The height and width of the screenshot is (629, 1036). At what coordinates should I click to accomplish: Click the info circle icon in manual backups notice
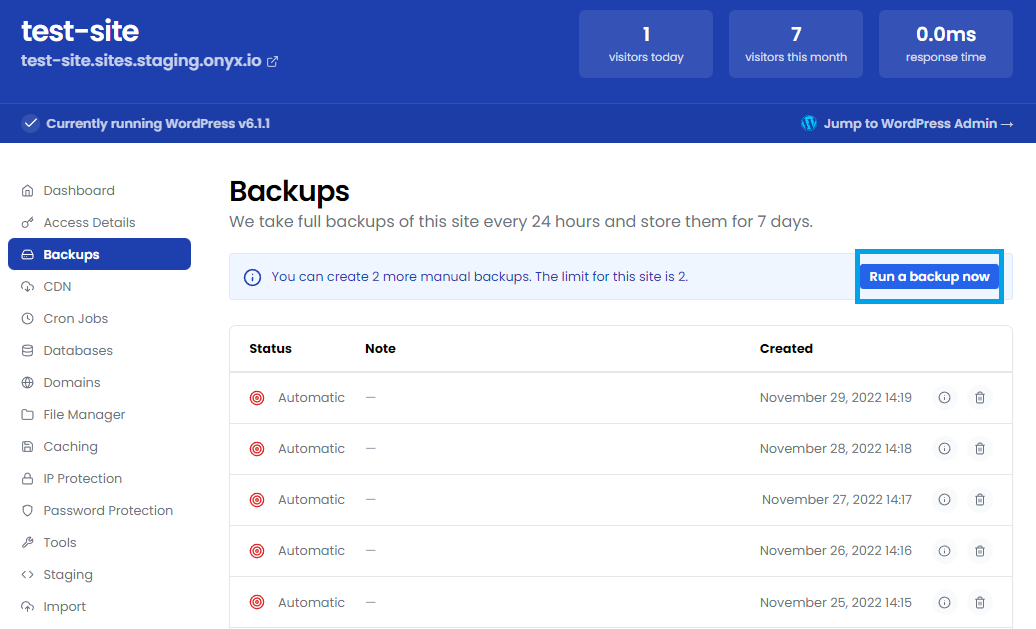(x=252, y=278)
